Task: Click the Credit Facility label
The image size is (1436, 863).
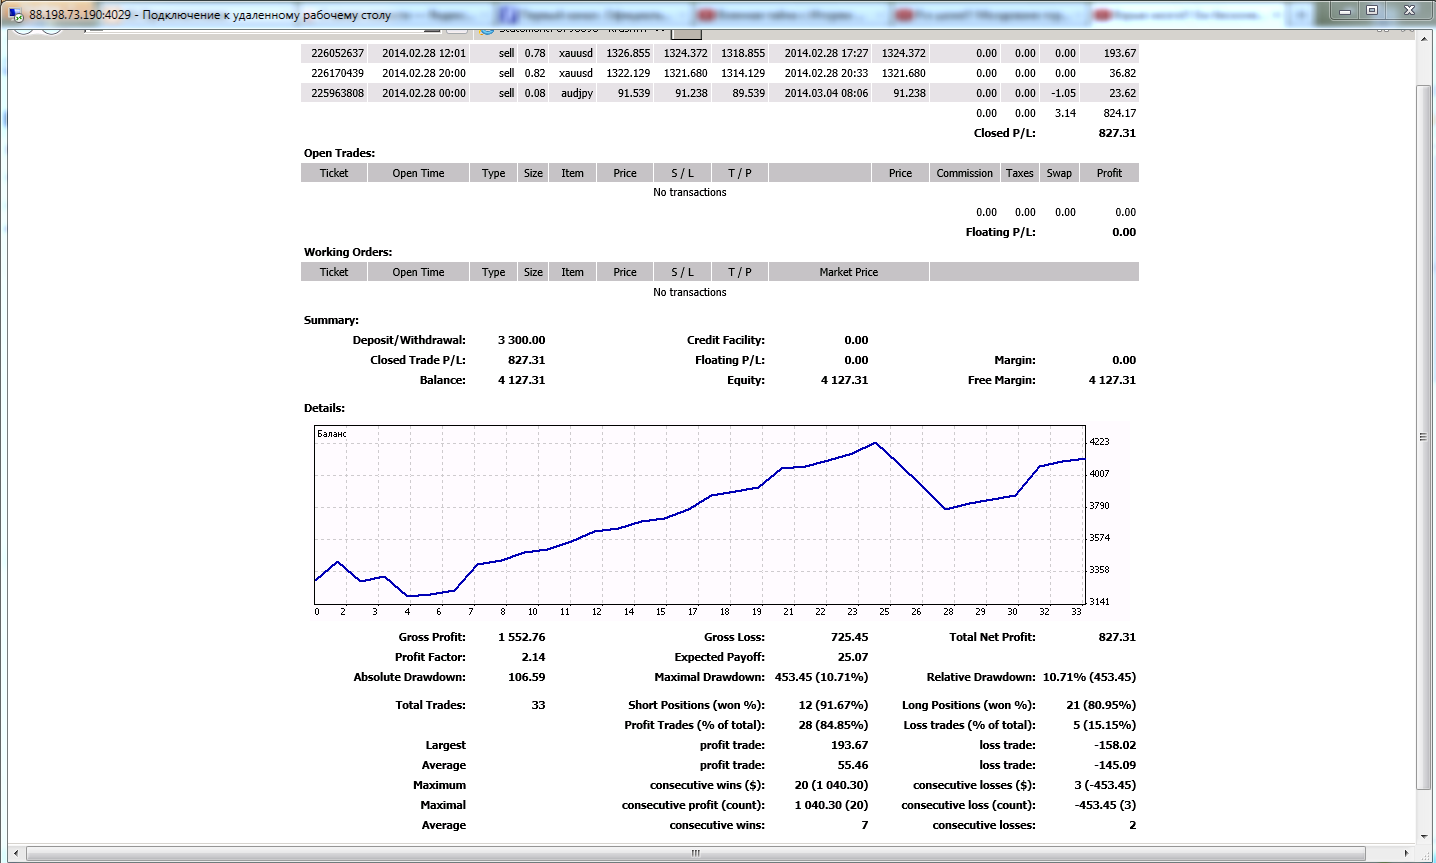Action: [726, 340]
